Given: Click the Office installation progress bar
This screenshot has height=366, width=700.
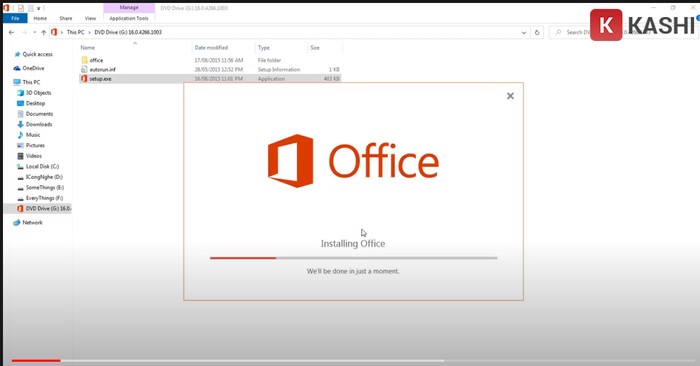Looking at the screenshot, I should (354, 258).
